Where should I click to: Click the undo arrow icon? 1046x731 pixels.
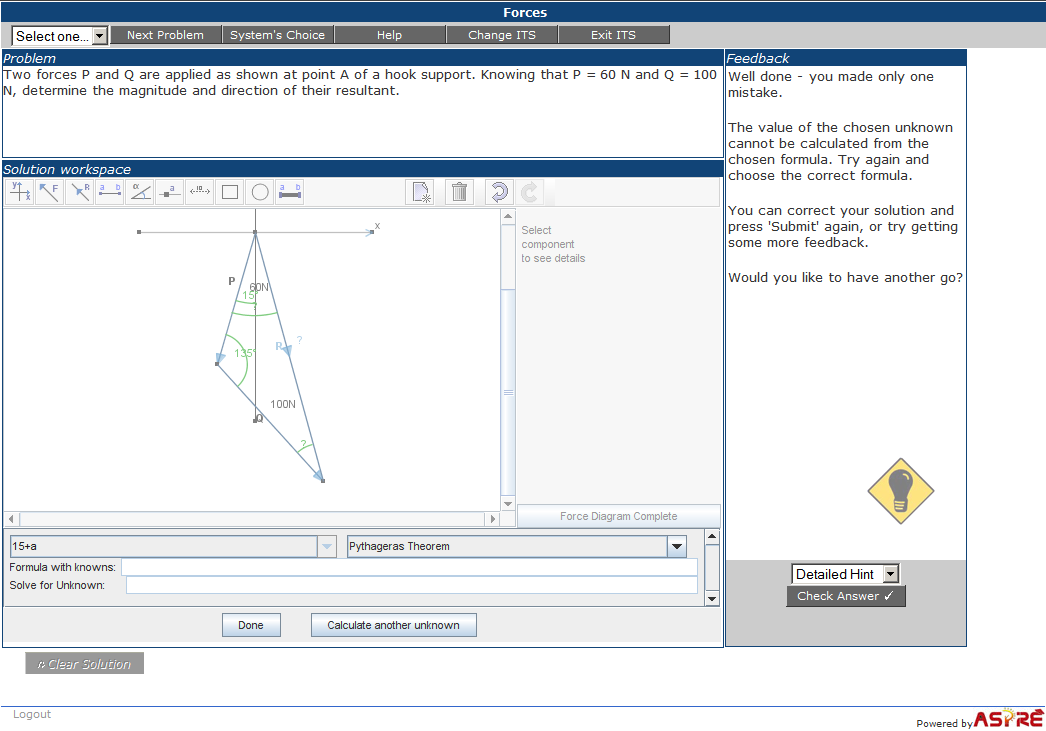point(499,192)
